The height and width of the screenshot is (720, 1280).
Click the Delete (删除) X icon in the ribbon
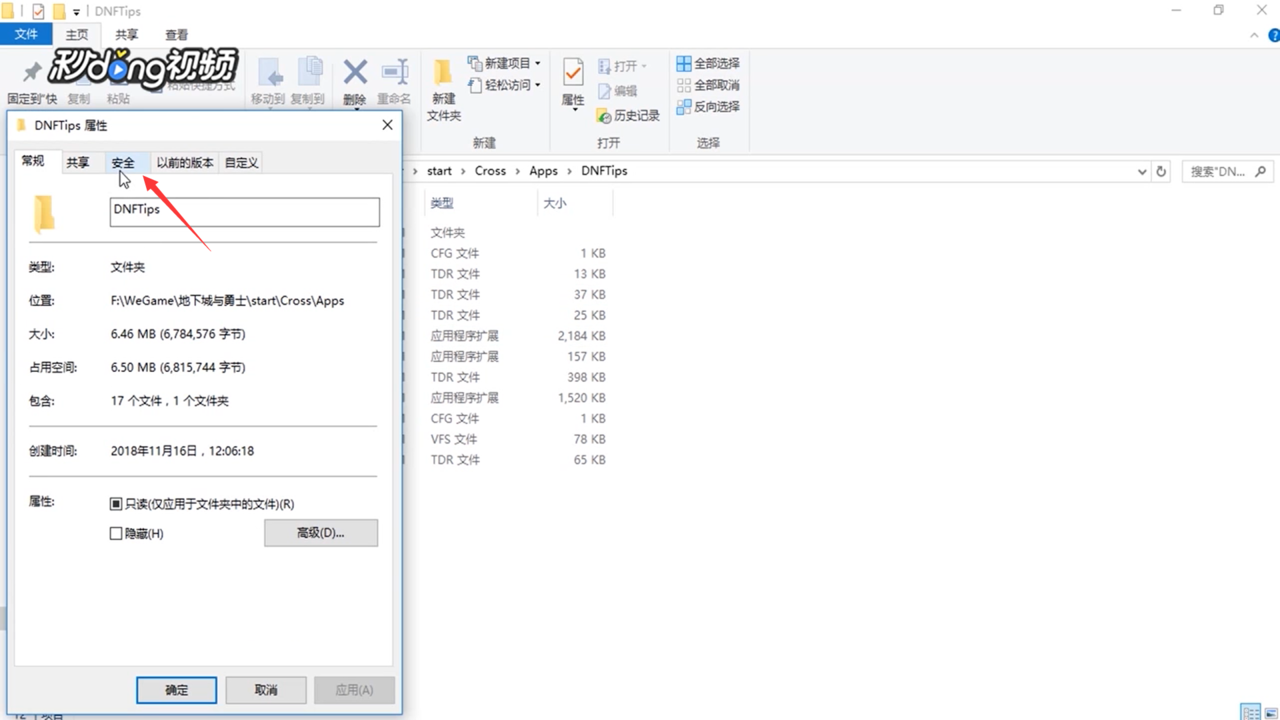355,72
